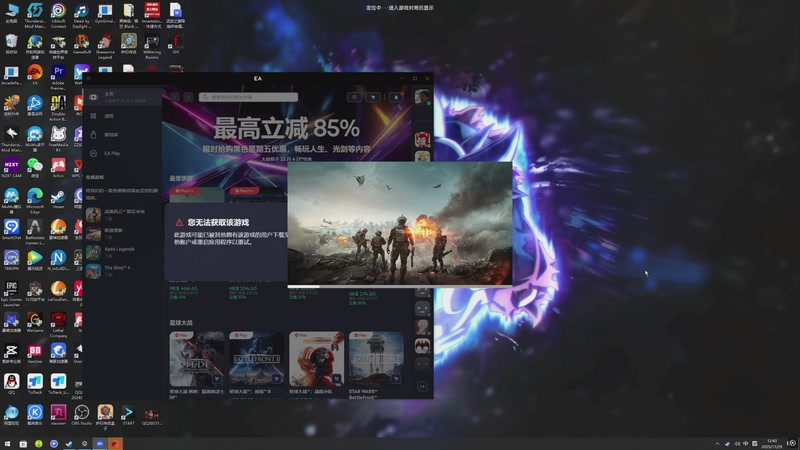This screenshot has width=800, height=450.
Task: Show hidden system tray icons
Action: click(x=717, y=444)
